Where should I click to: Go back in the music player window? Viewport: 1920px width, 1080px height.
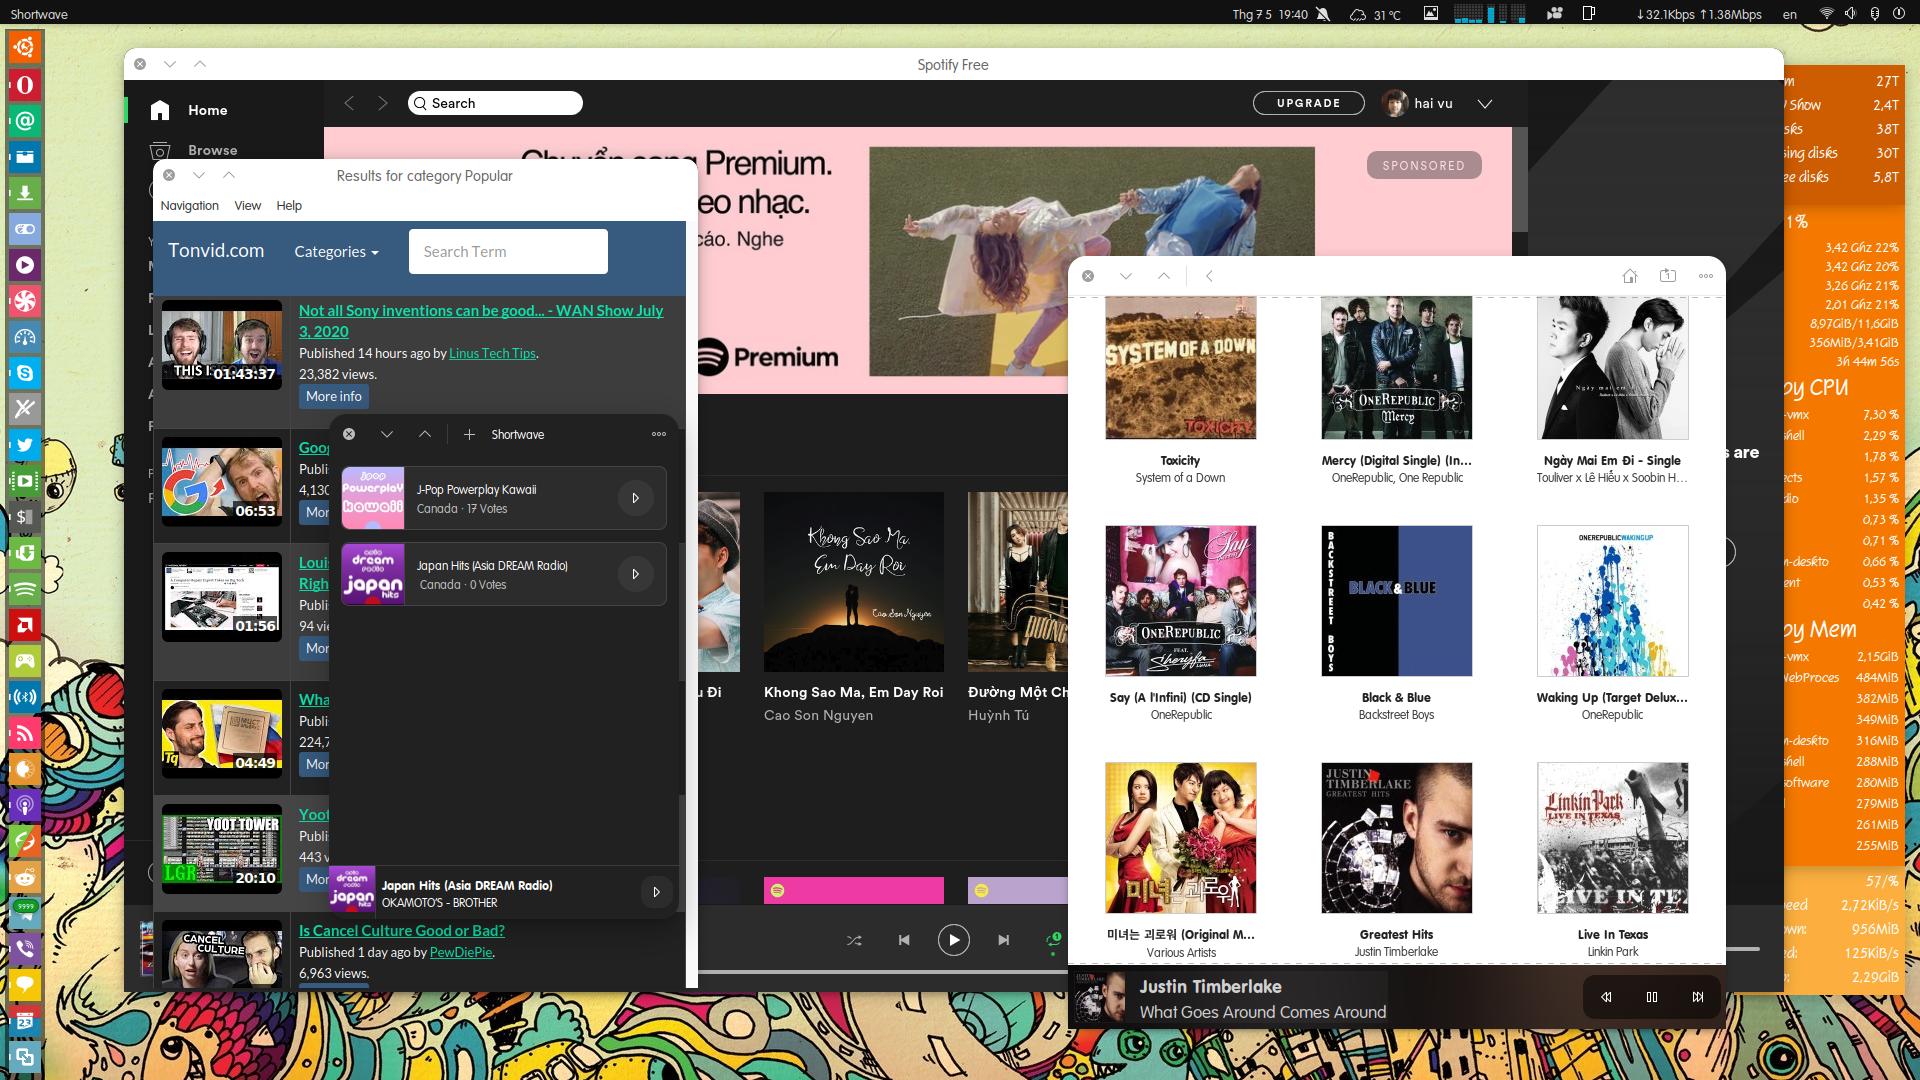tap(1209, 276)
